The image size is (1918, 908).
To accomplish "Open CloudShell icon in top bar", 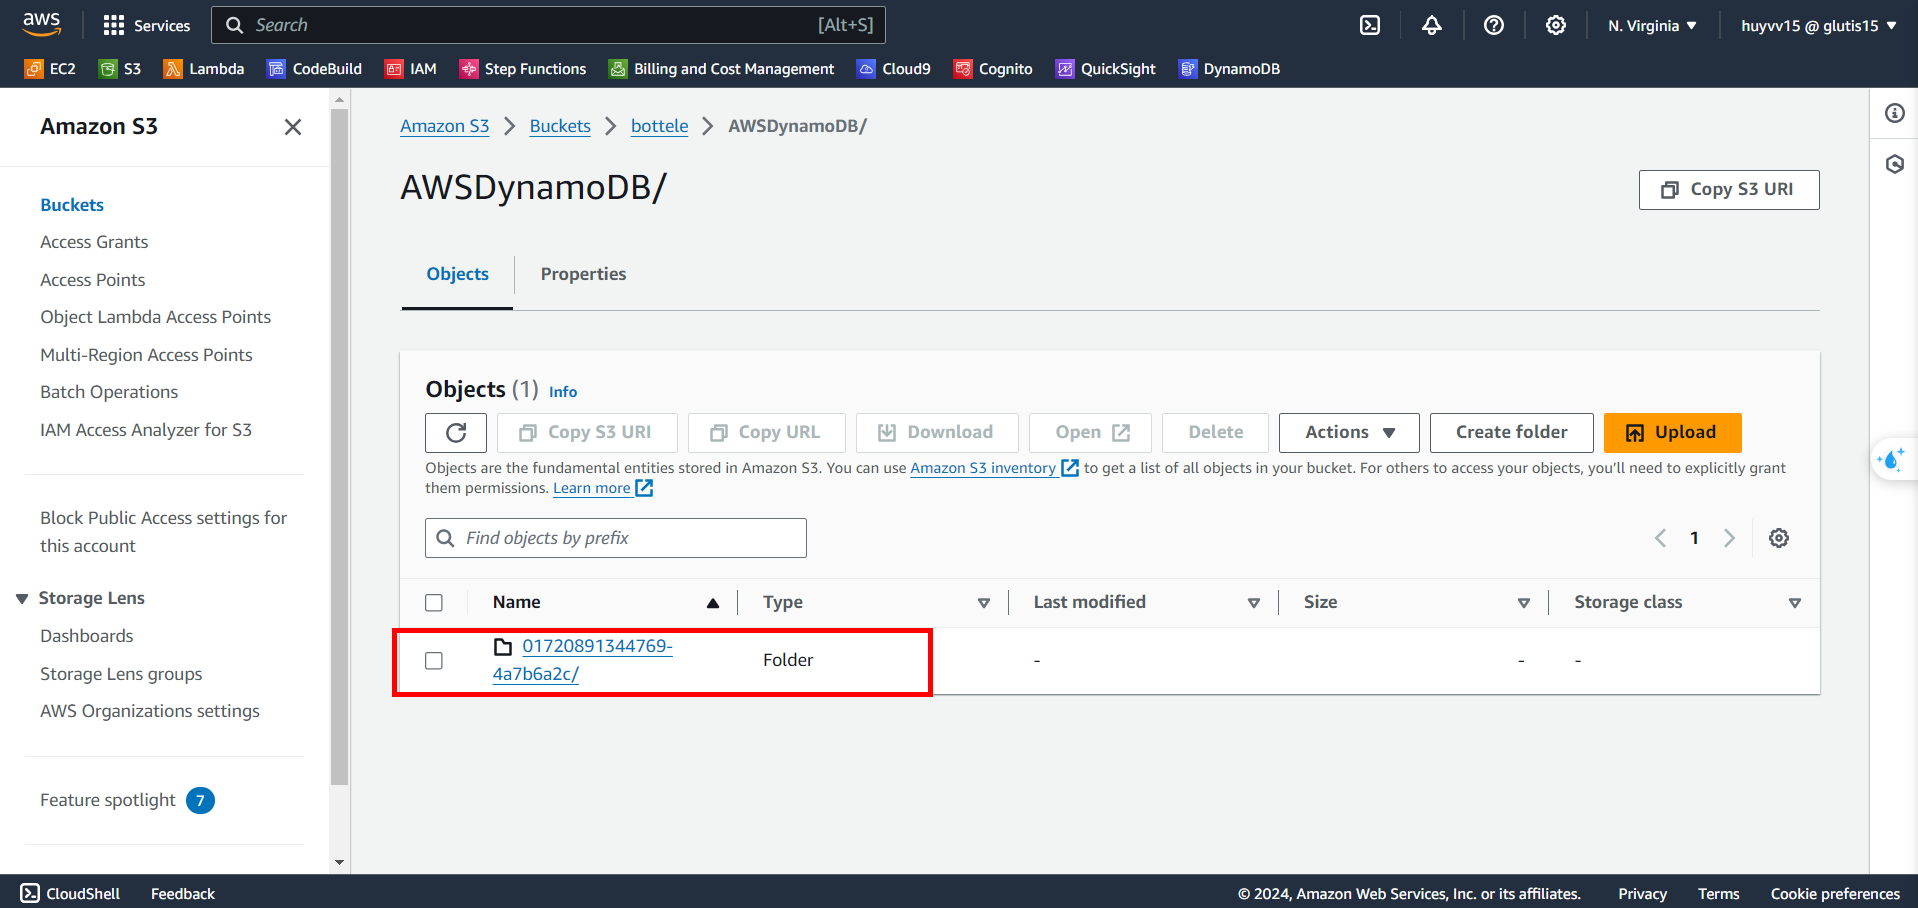I will (x=1370, y=25).
